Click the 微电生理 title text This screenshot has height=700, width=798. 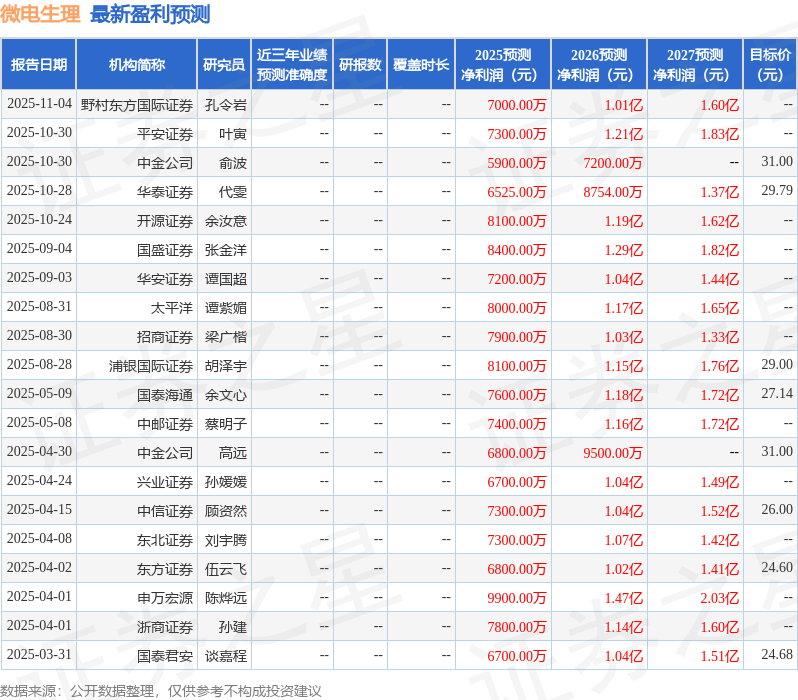click(x=40, y=14)
